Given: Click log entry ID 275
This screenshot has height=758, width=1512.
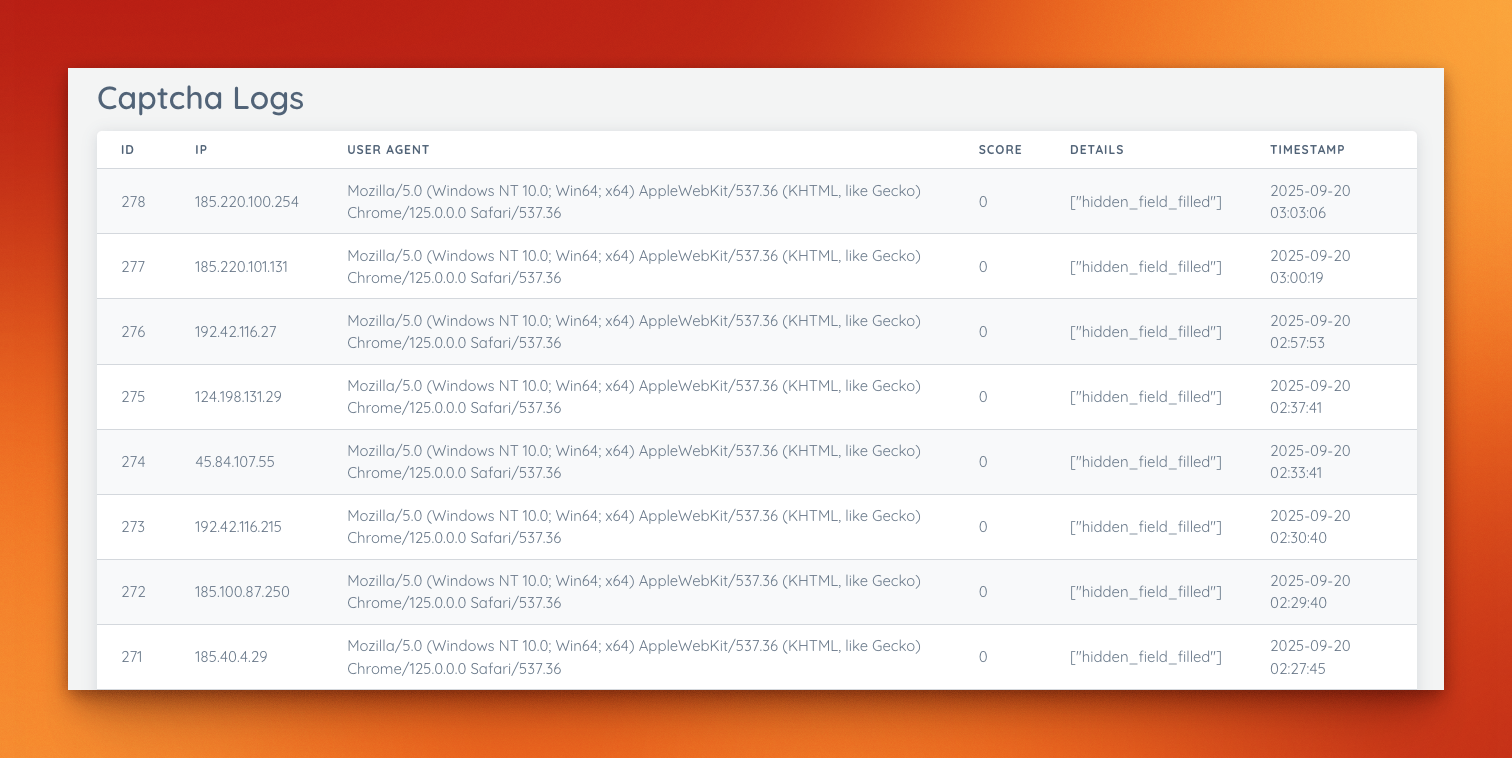Looking at the screenshot, I should (133, 397).
